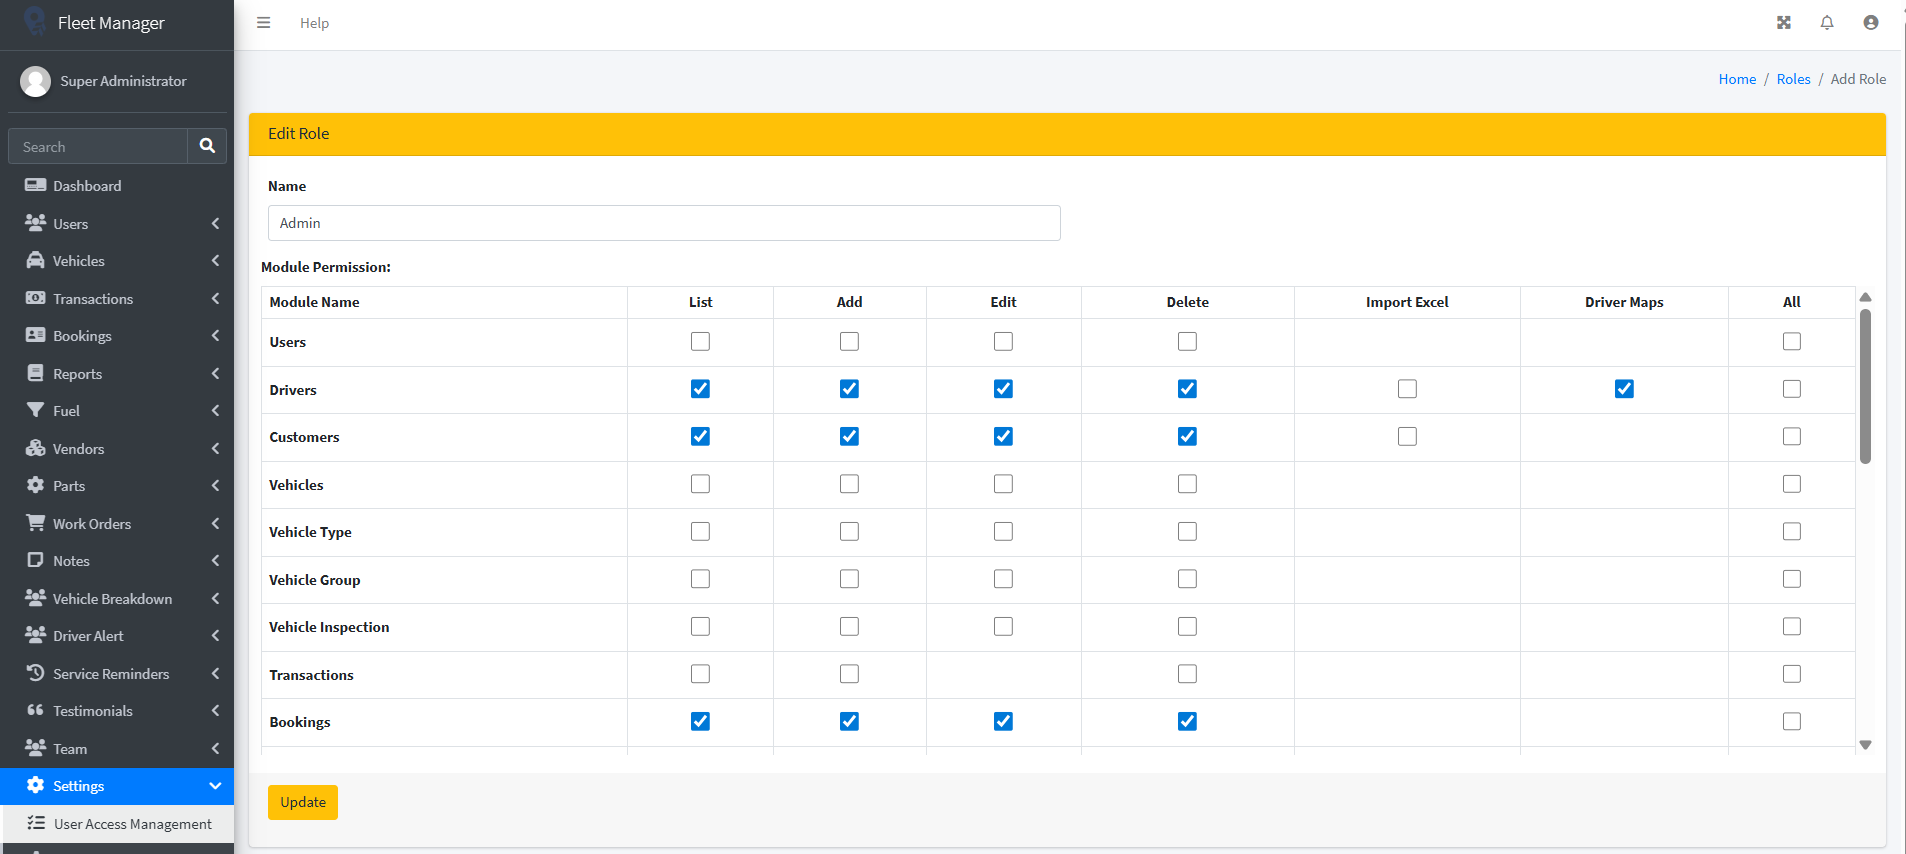Check Import Excel for Customers module
1906x854 pixels.
coord(1407,437)
